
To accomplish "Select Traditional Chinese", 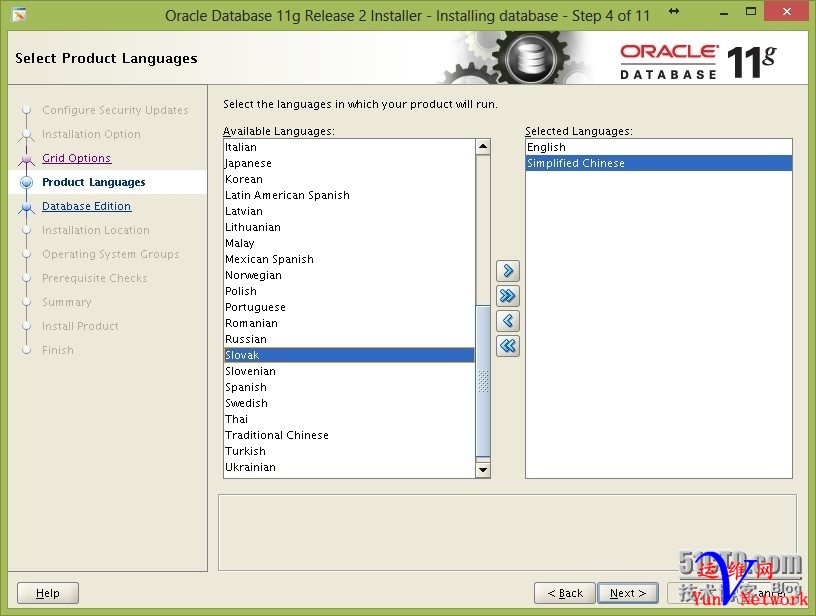I will (x=349, y=435).
